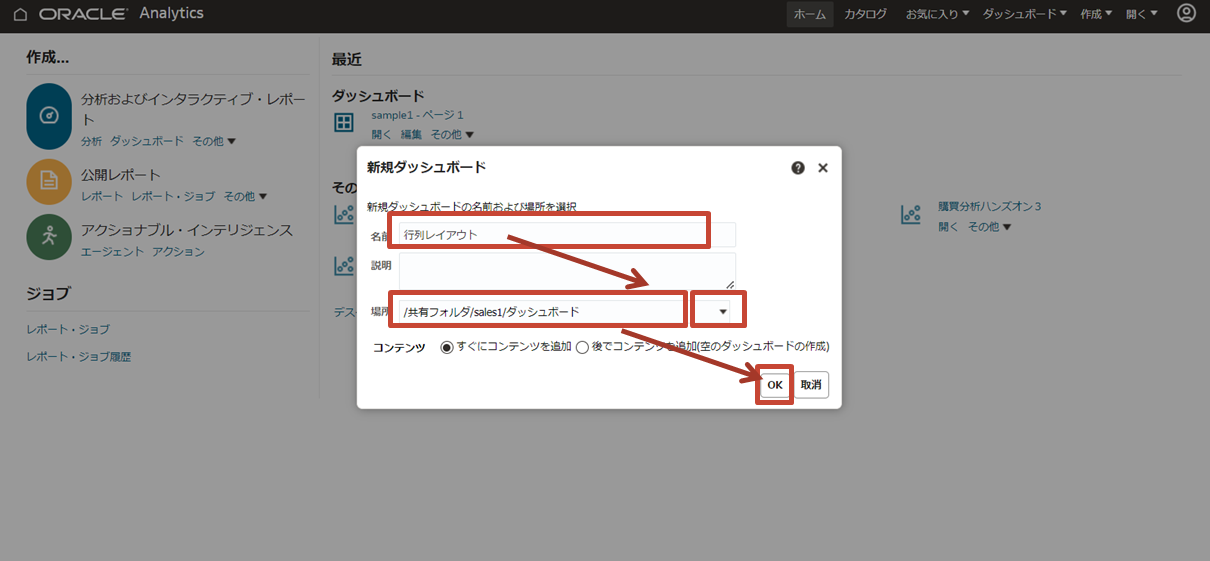Click the レポート link under 公開レポート
The image size is (1210, 561).
(102, 196)
